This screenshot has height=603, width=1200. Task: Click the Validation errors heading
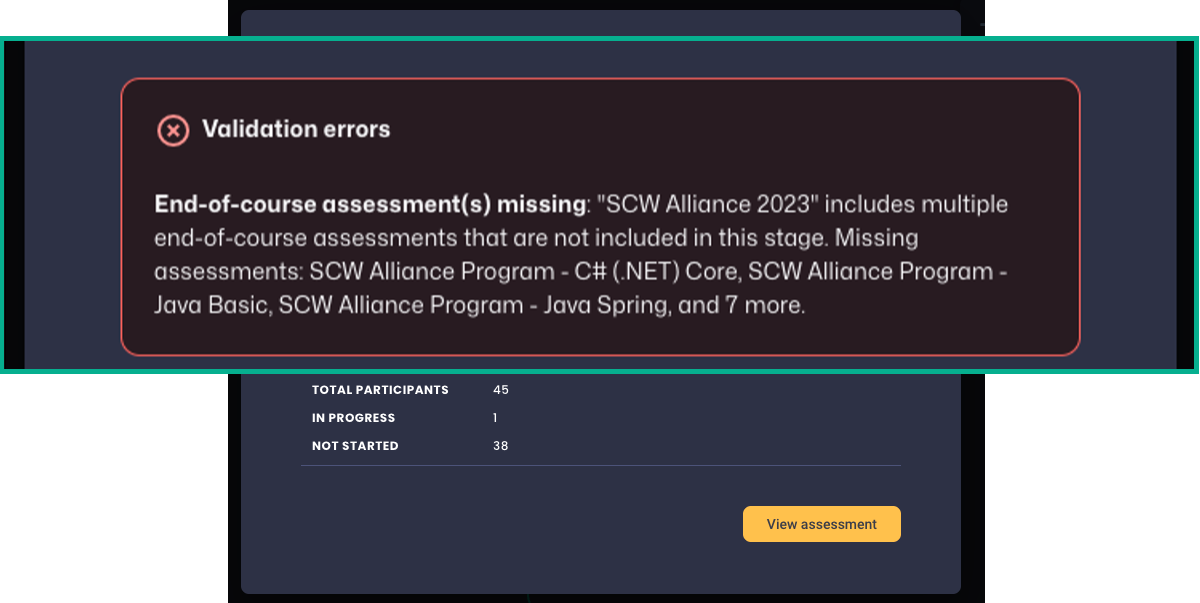point(296,128)
